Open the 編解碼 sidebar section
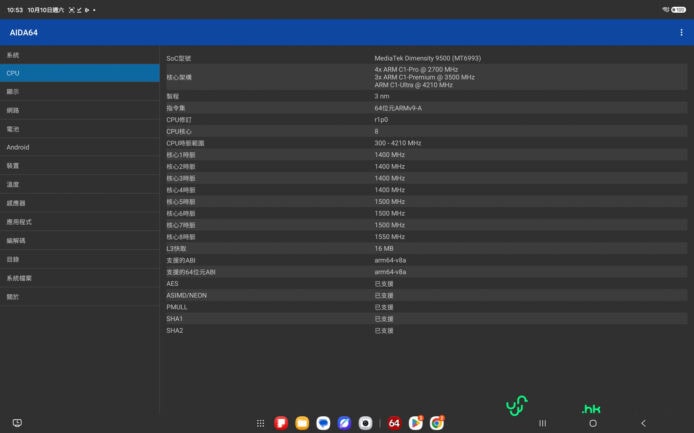This screenshot has height=433, width=694. (x=80, y=240)
